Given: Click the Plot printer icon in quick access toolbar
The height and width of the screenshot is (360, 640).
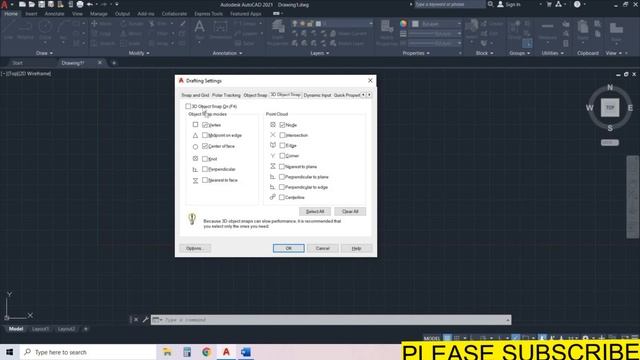Looking at the screenshot, I should coord(80,4).
